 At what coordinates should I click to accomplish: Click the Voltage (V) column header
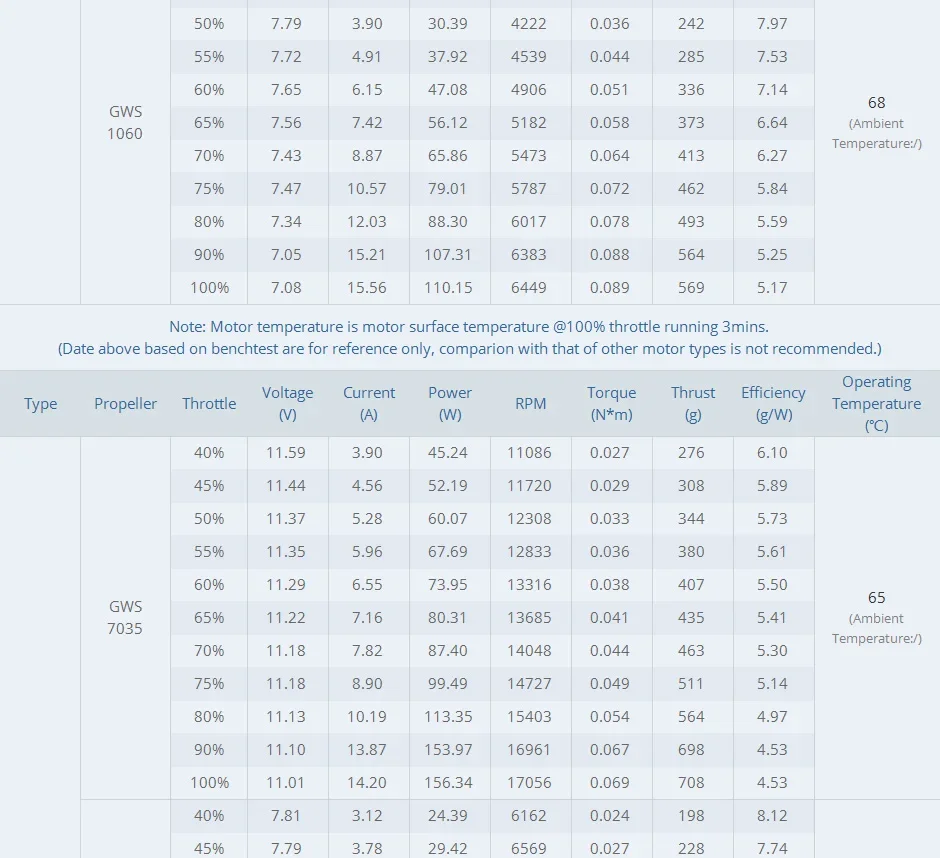tap(287, 404)
